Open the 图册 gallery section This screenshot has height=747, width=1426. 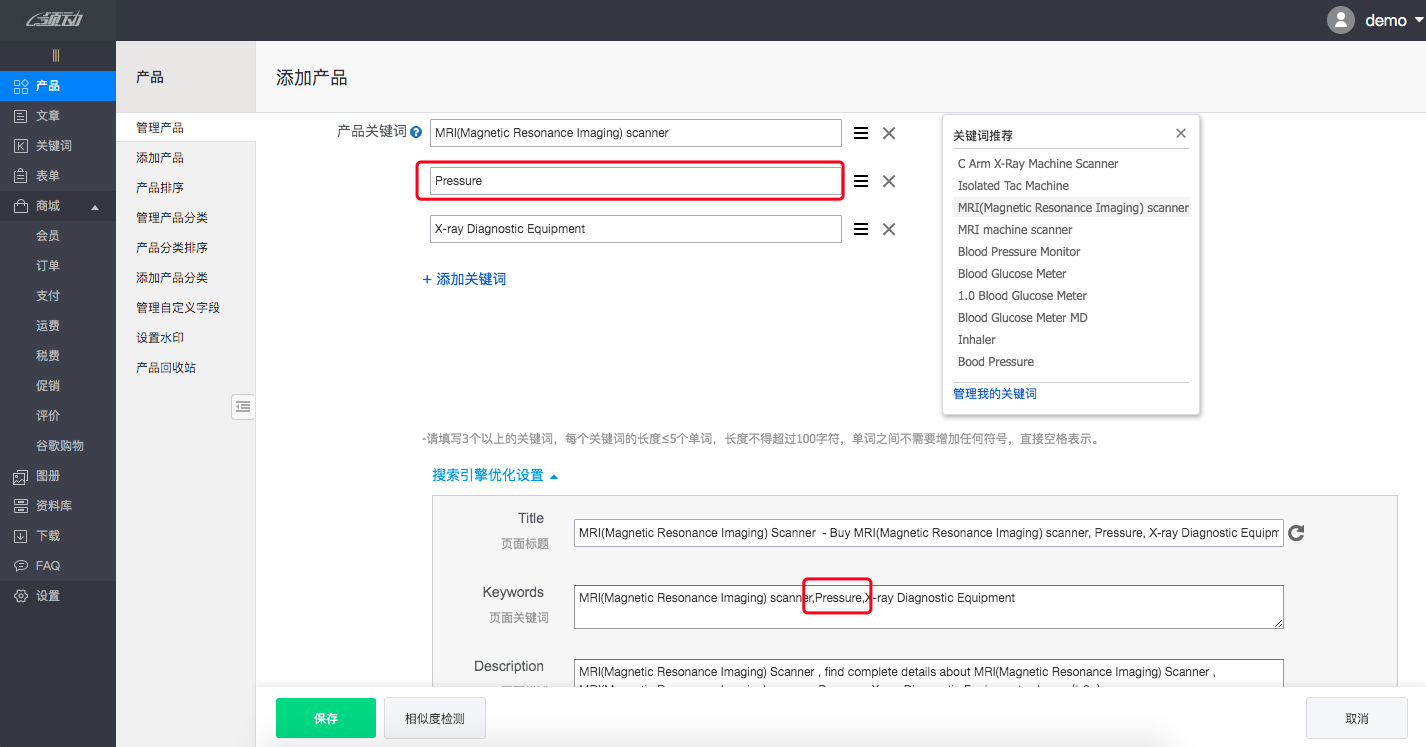[48, 476]
